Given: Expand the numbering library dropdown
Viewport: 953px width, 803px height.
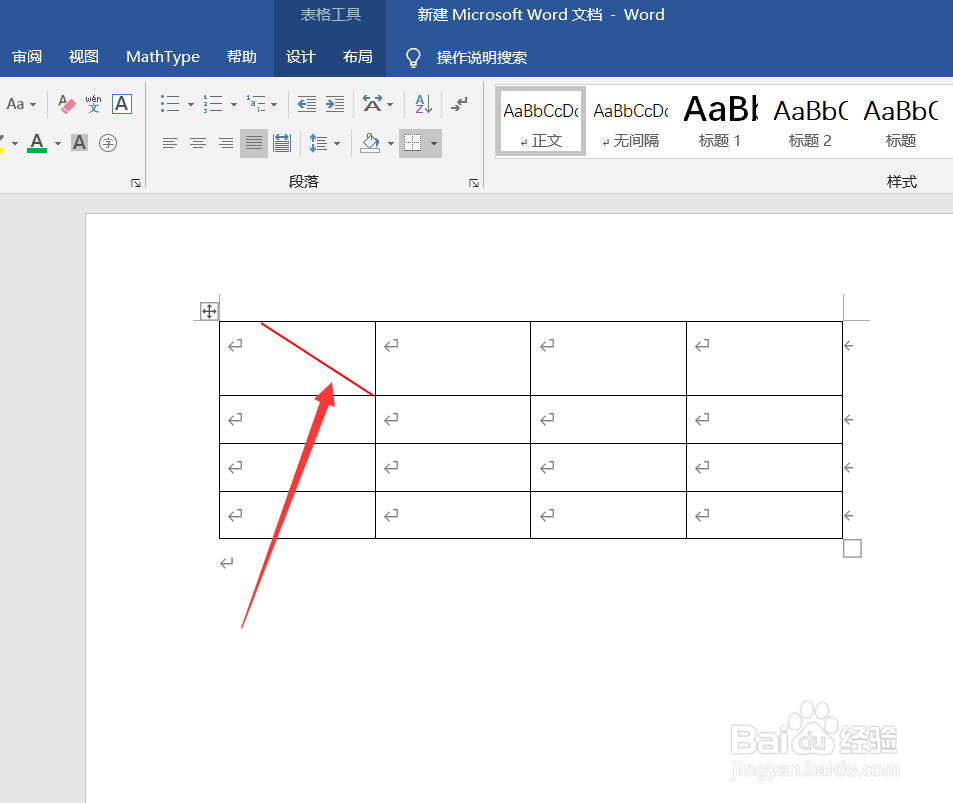Looking at the screenshot, I should tap(233, 105).
